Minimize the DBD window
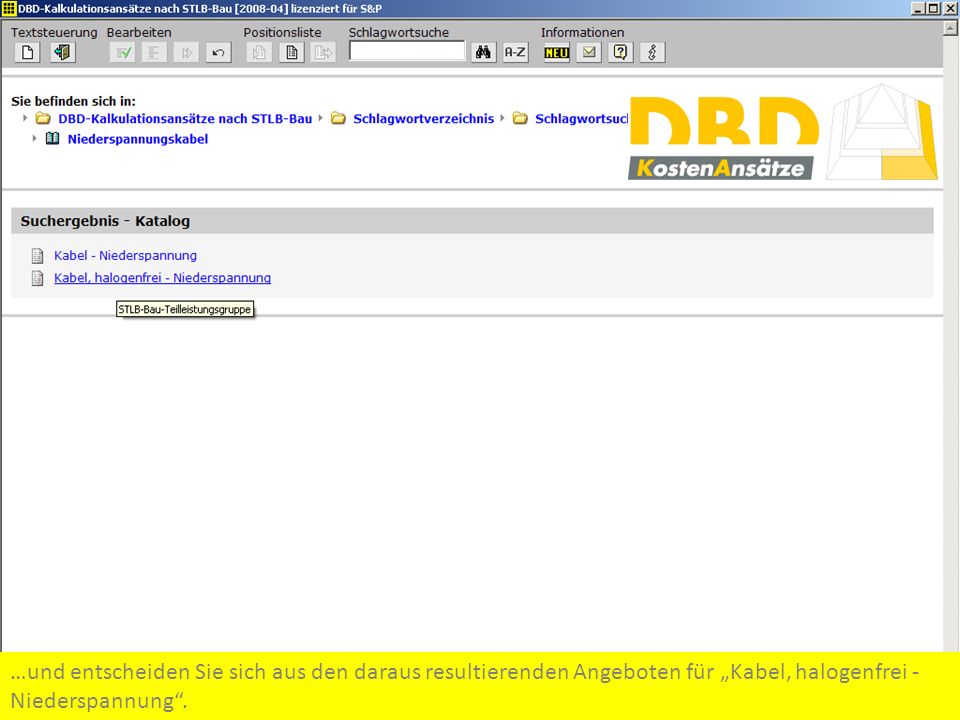The width and height of the screenshot is (960, 720). [x=918, y=9]
